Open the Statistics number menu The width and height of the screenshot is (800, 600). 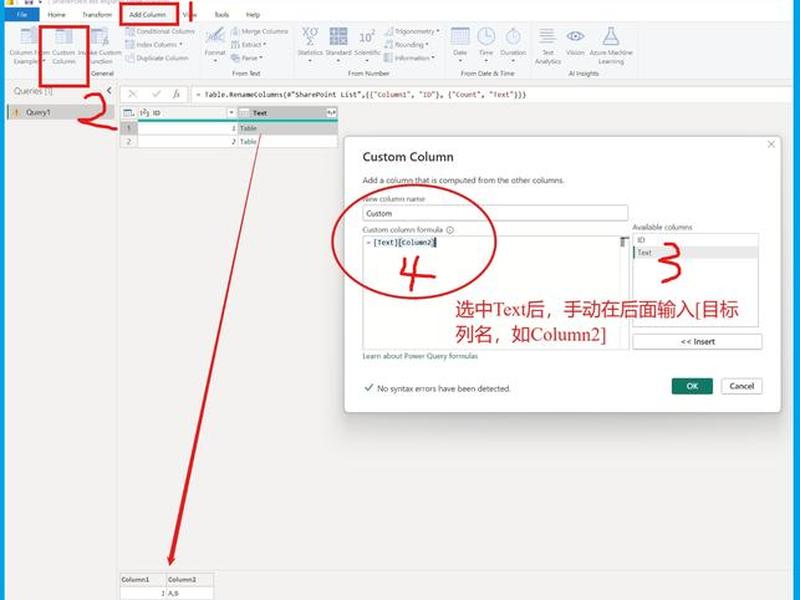pyautogui.click(x=310, y=45)
